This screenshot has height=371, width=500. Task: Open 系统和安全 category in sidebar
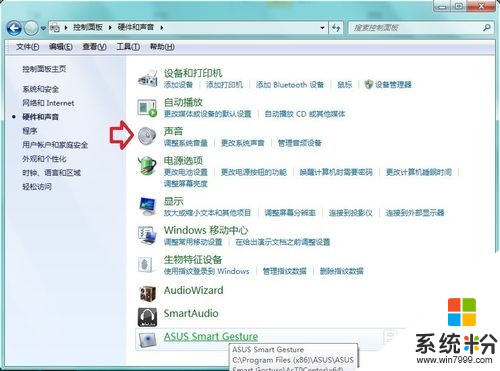(x=40, y=89)
